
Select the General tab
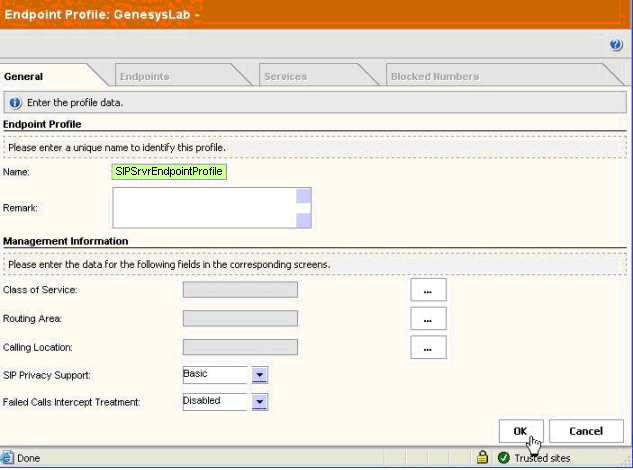[x=24, y=76]
